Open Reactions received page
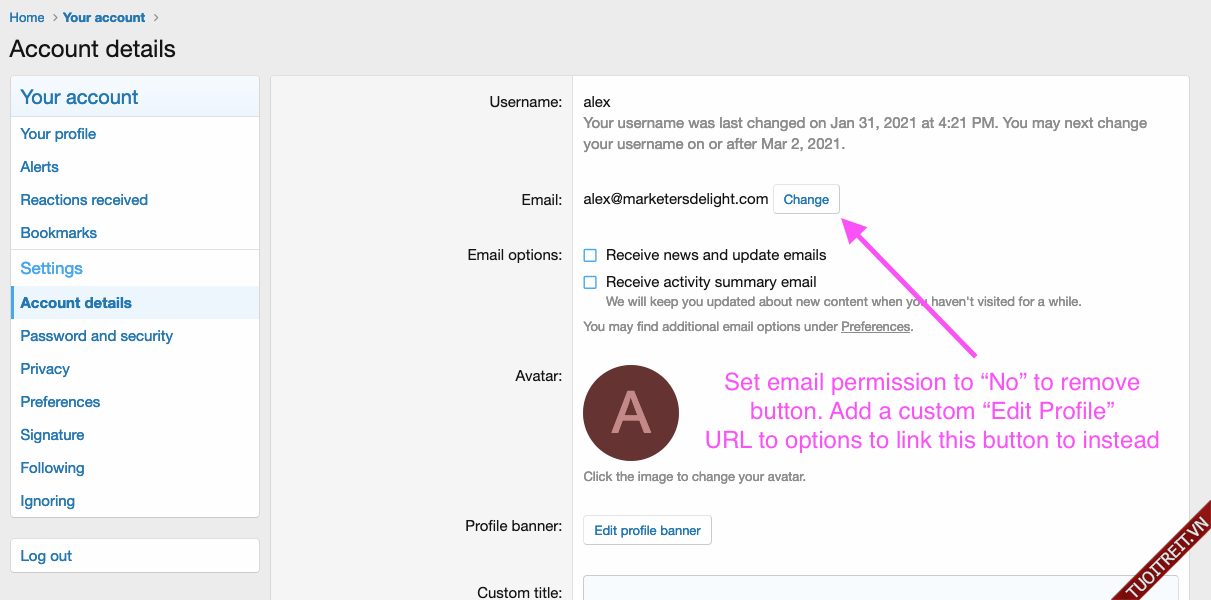 [x=84, y=200]
